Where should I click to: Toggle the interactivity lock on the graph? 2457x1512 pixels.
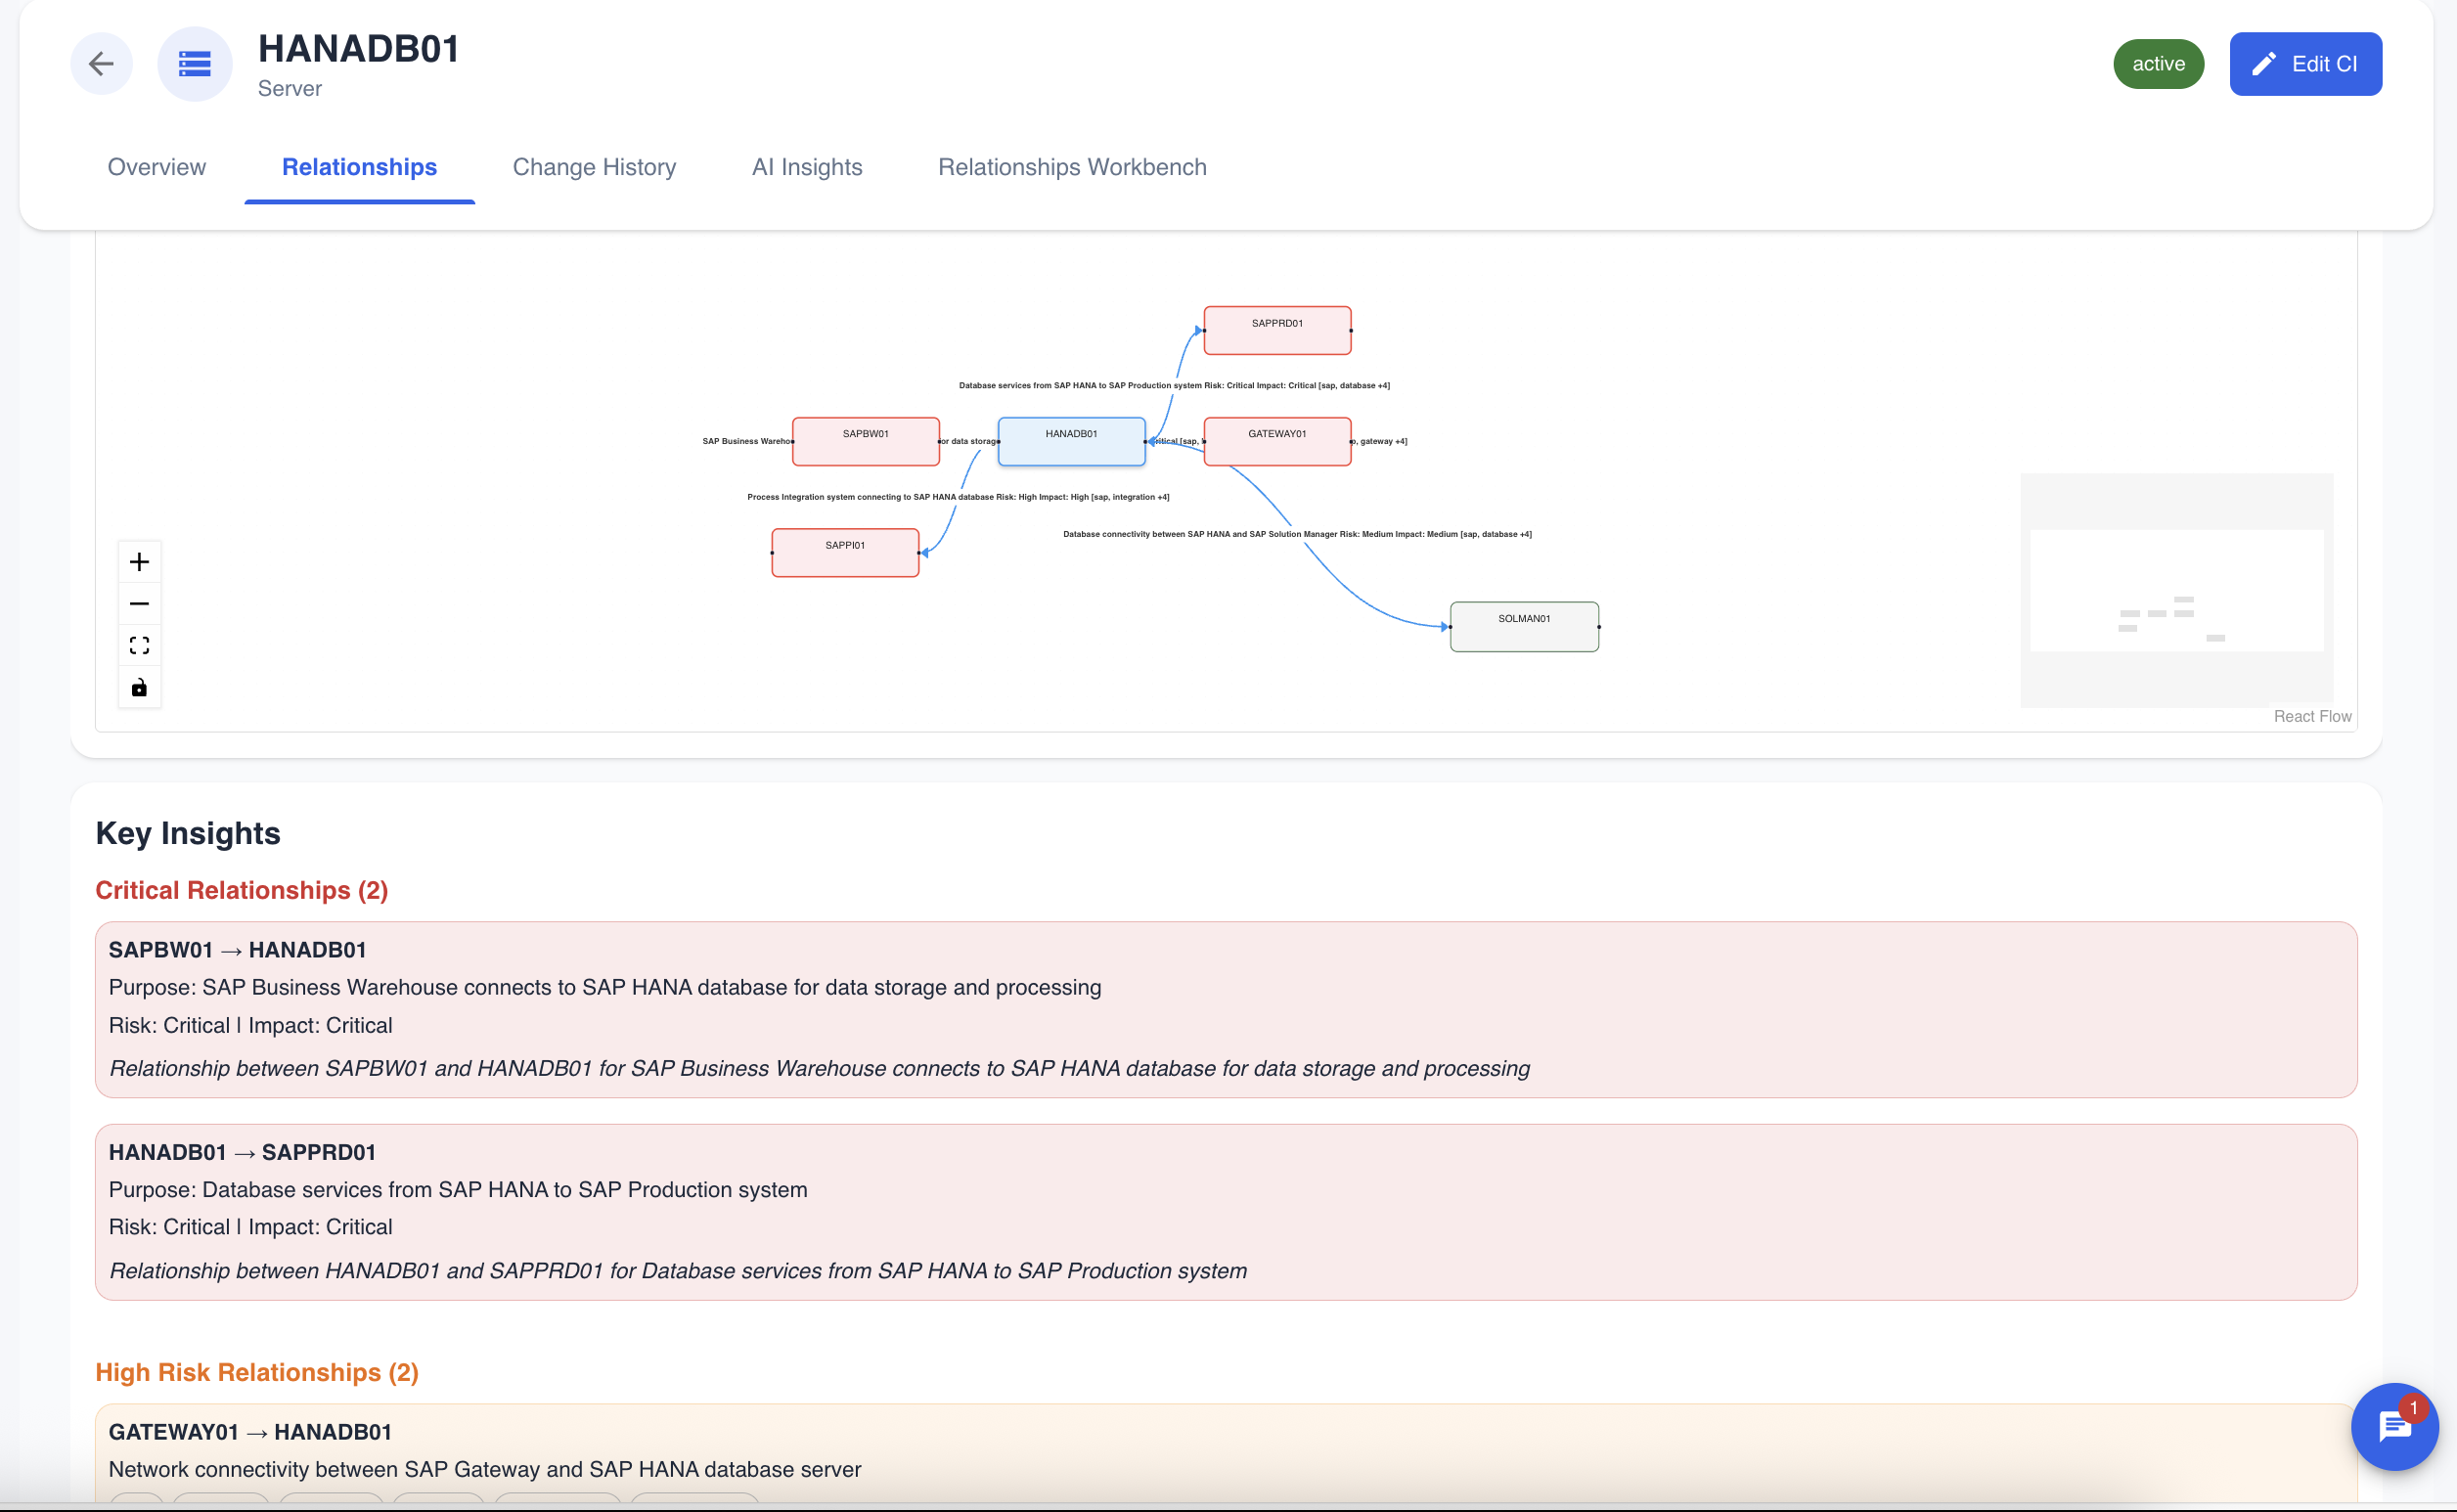(x=139, y=687)
